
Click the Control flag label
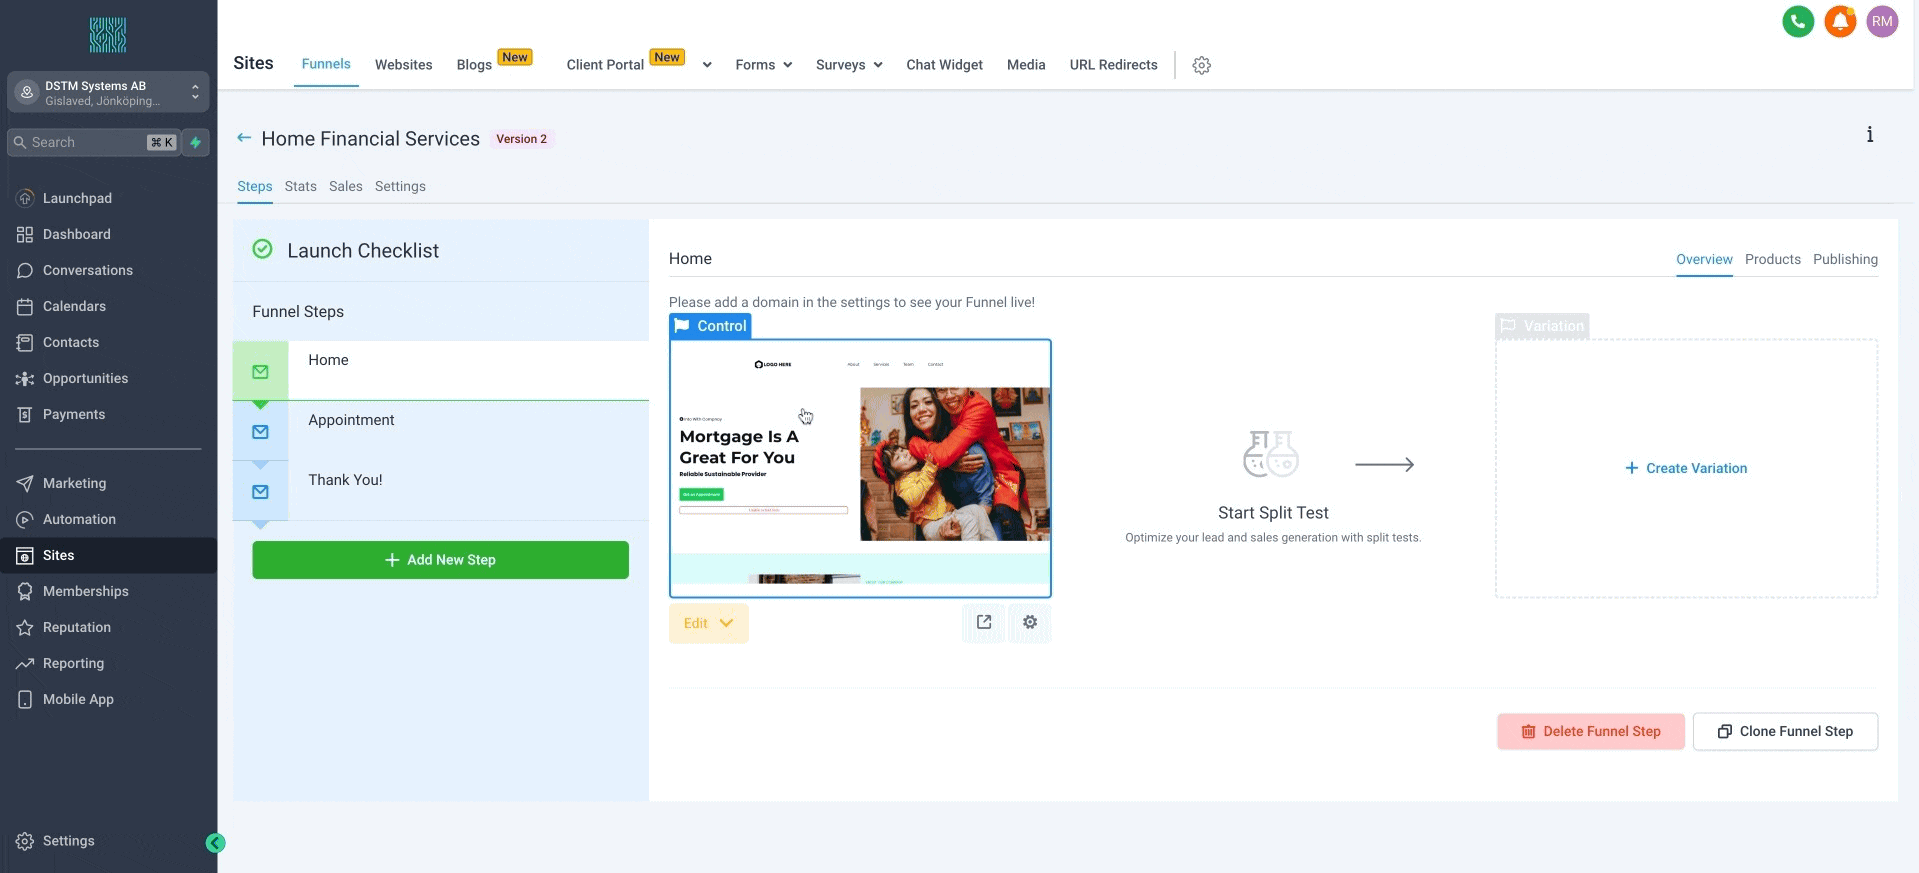(710, 326)
